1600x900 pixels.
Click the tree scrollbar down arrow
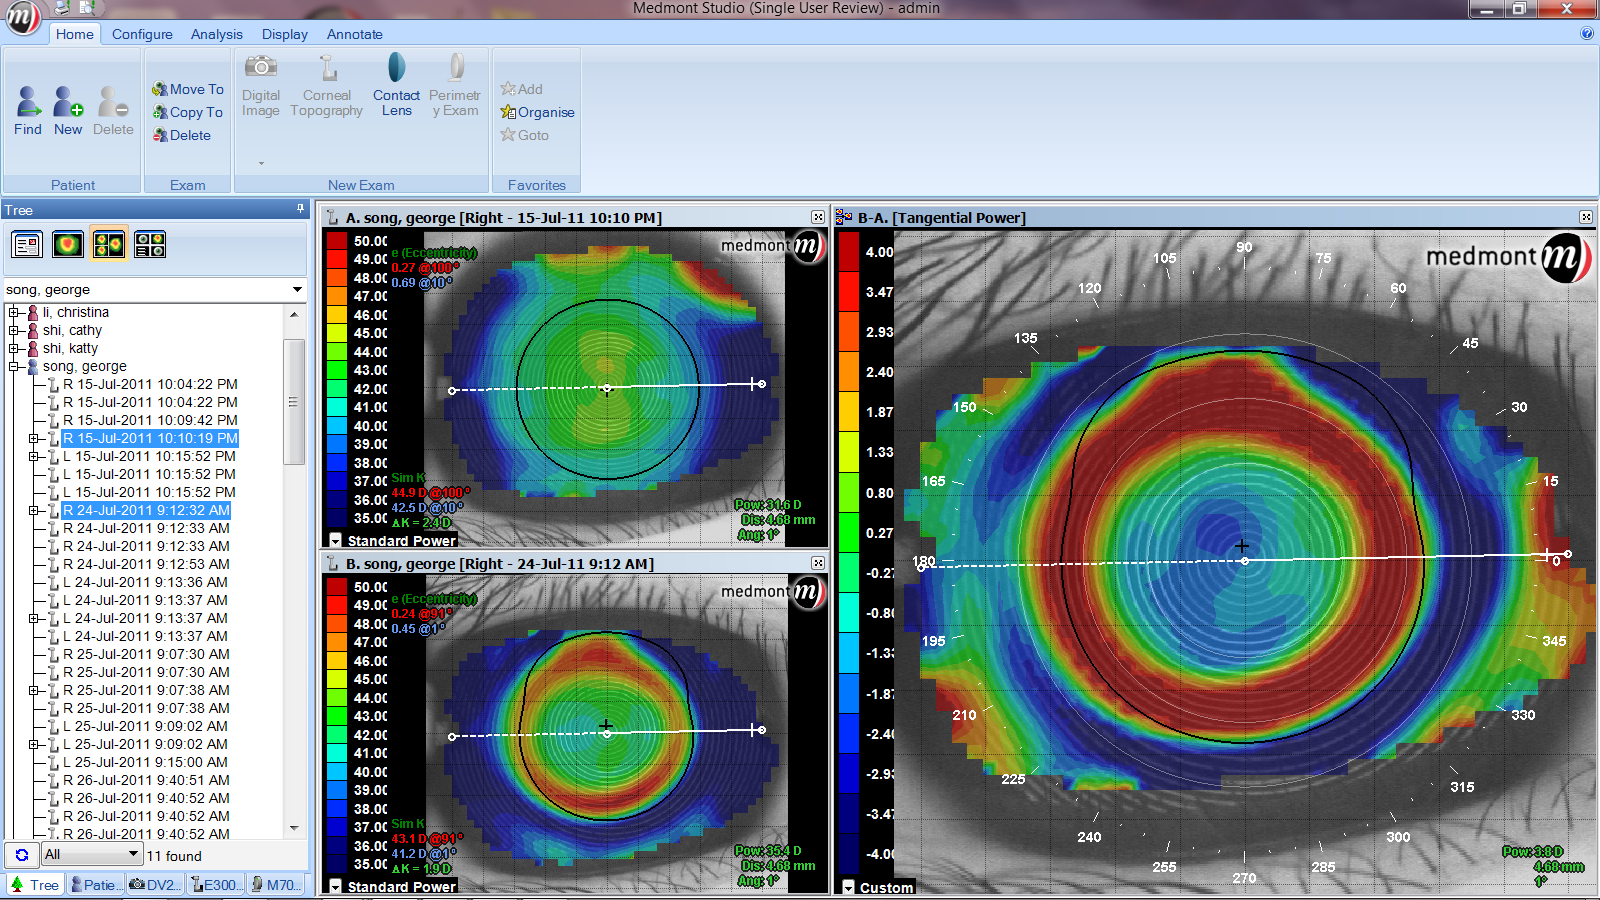click(x=294, y=828)
